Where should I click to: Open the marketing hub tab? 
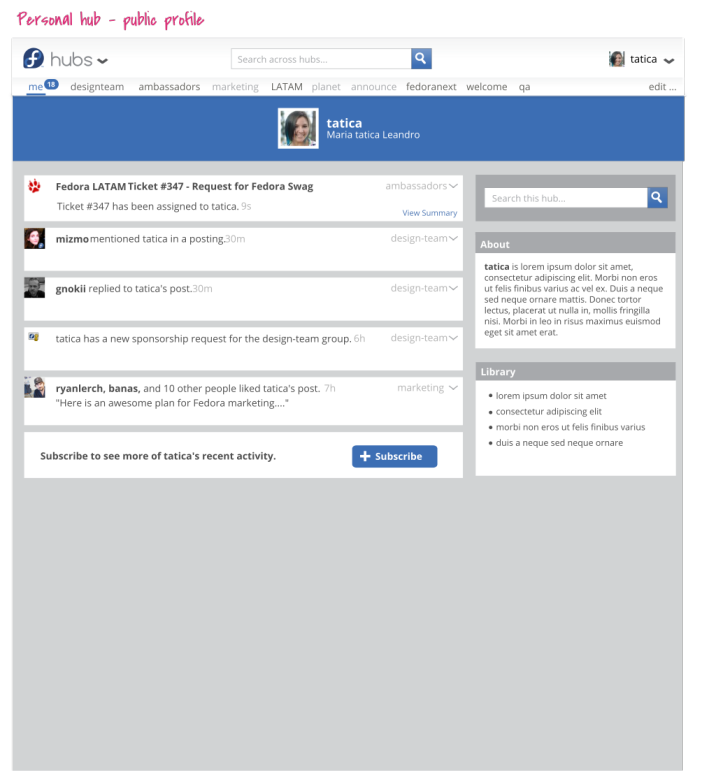pos(235,87)
